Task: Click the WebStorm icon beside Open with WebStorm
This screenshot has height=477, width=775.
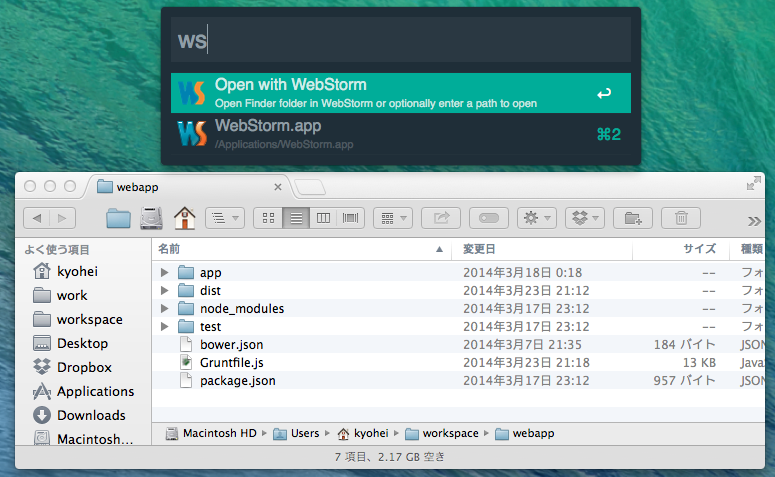Action: [x=191, y=93]
